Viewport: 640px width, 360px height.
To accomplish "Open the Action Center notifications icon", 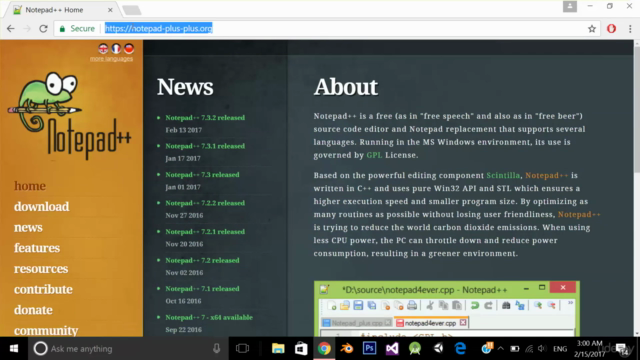I will 622,349.
